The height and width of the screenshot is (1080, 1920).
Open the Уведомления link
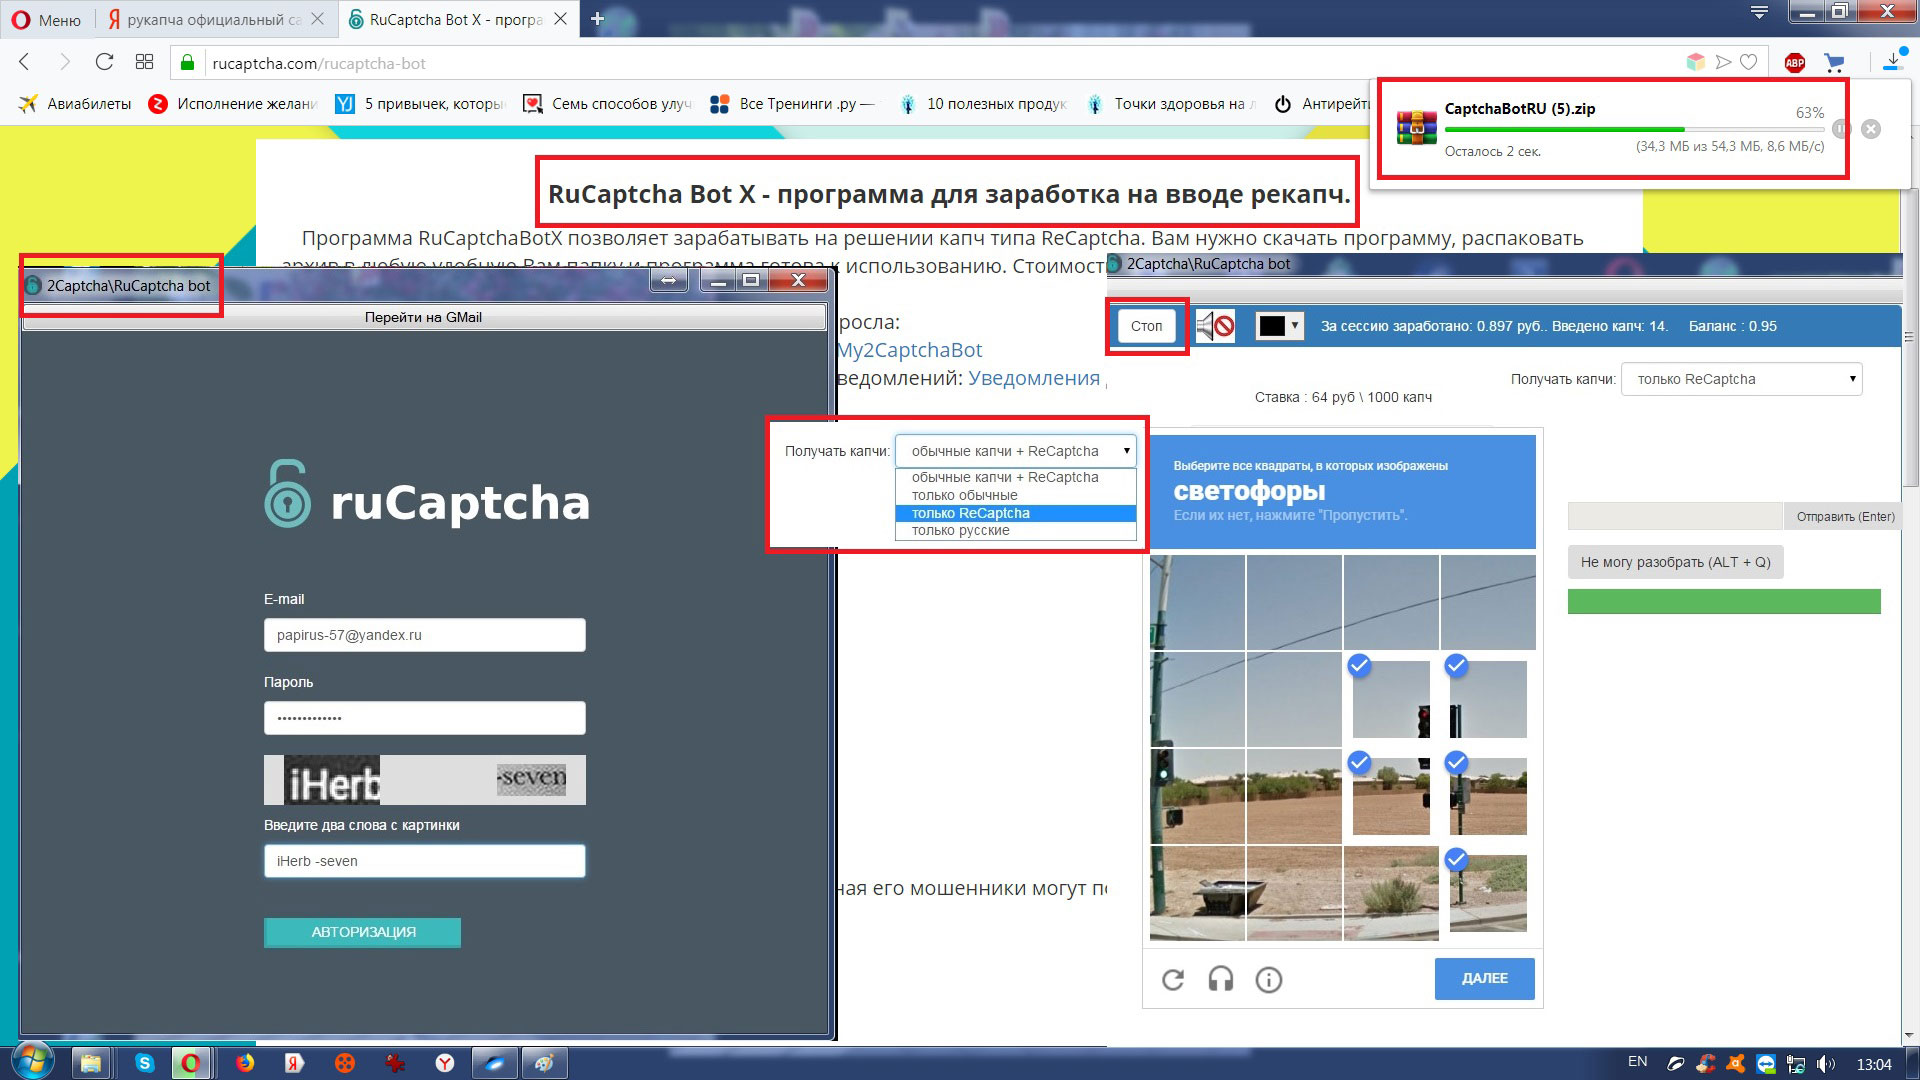1034,378
